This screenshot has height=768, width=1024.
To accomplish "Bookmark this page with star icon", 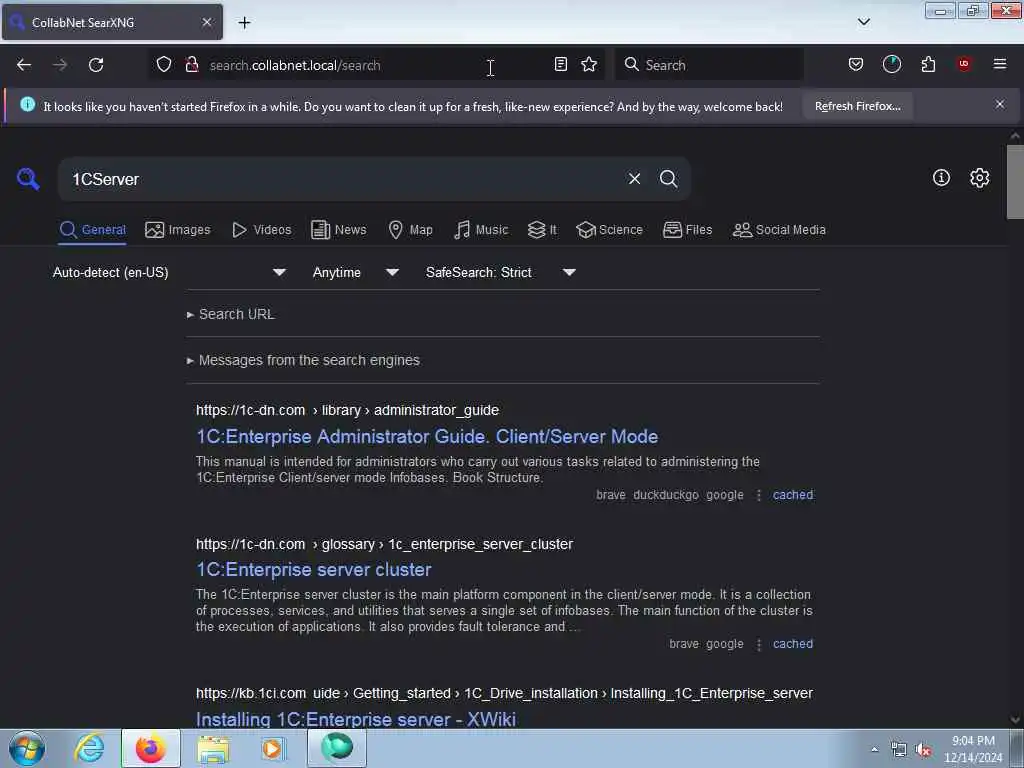I will (x=589, y=64).
